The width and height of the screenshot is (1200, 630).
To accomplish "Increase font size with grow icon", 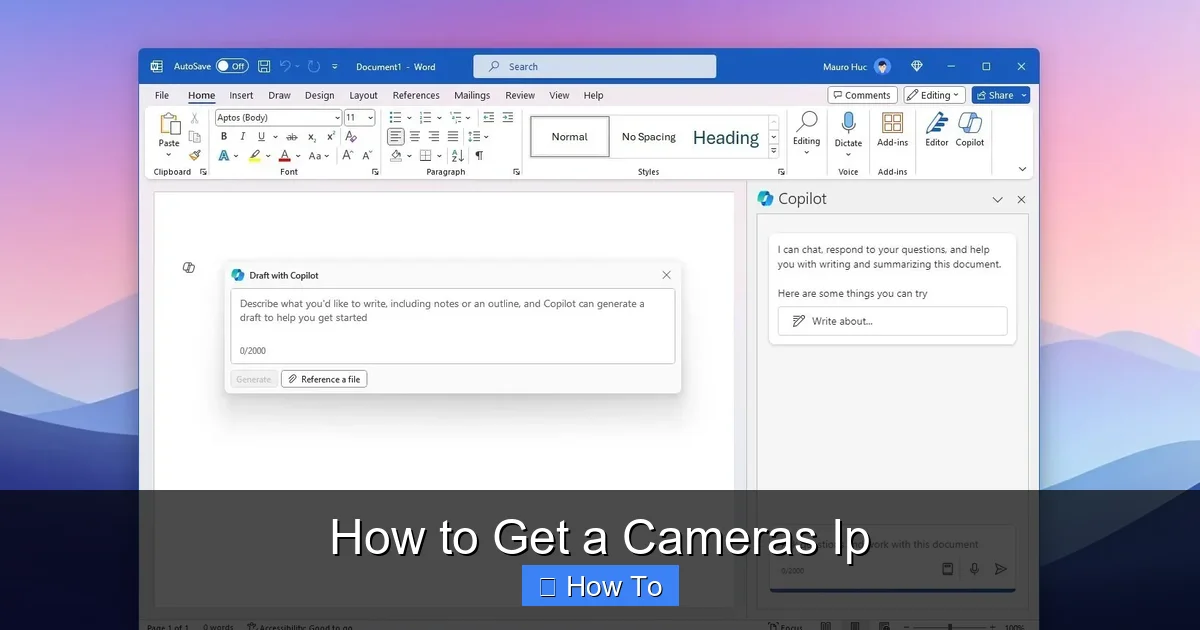I will point(348,156).
